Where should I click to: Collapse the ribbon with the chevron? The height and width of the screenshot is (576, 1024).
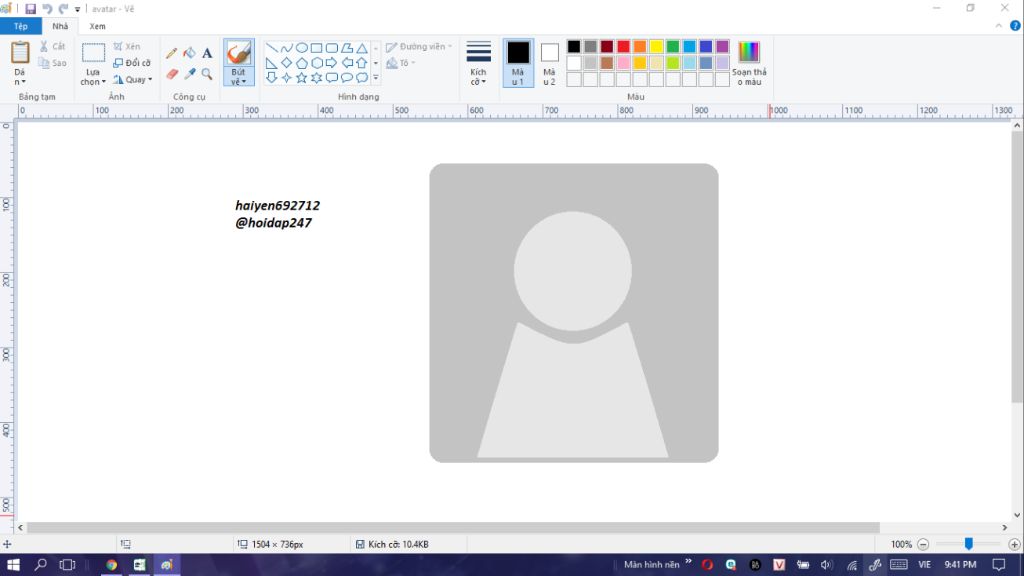pyautogui.click(x=999, y=26)
